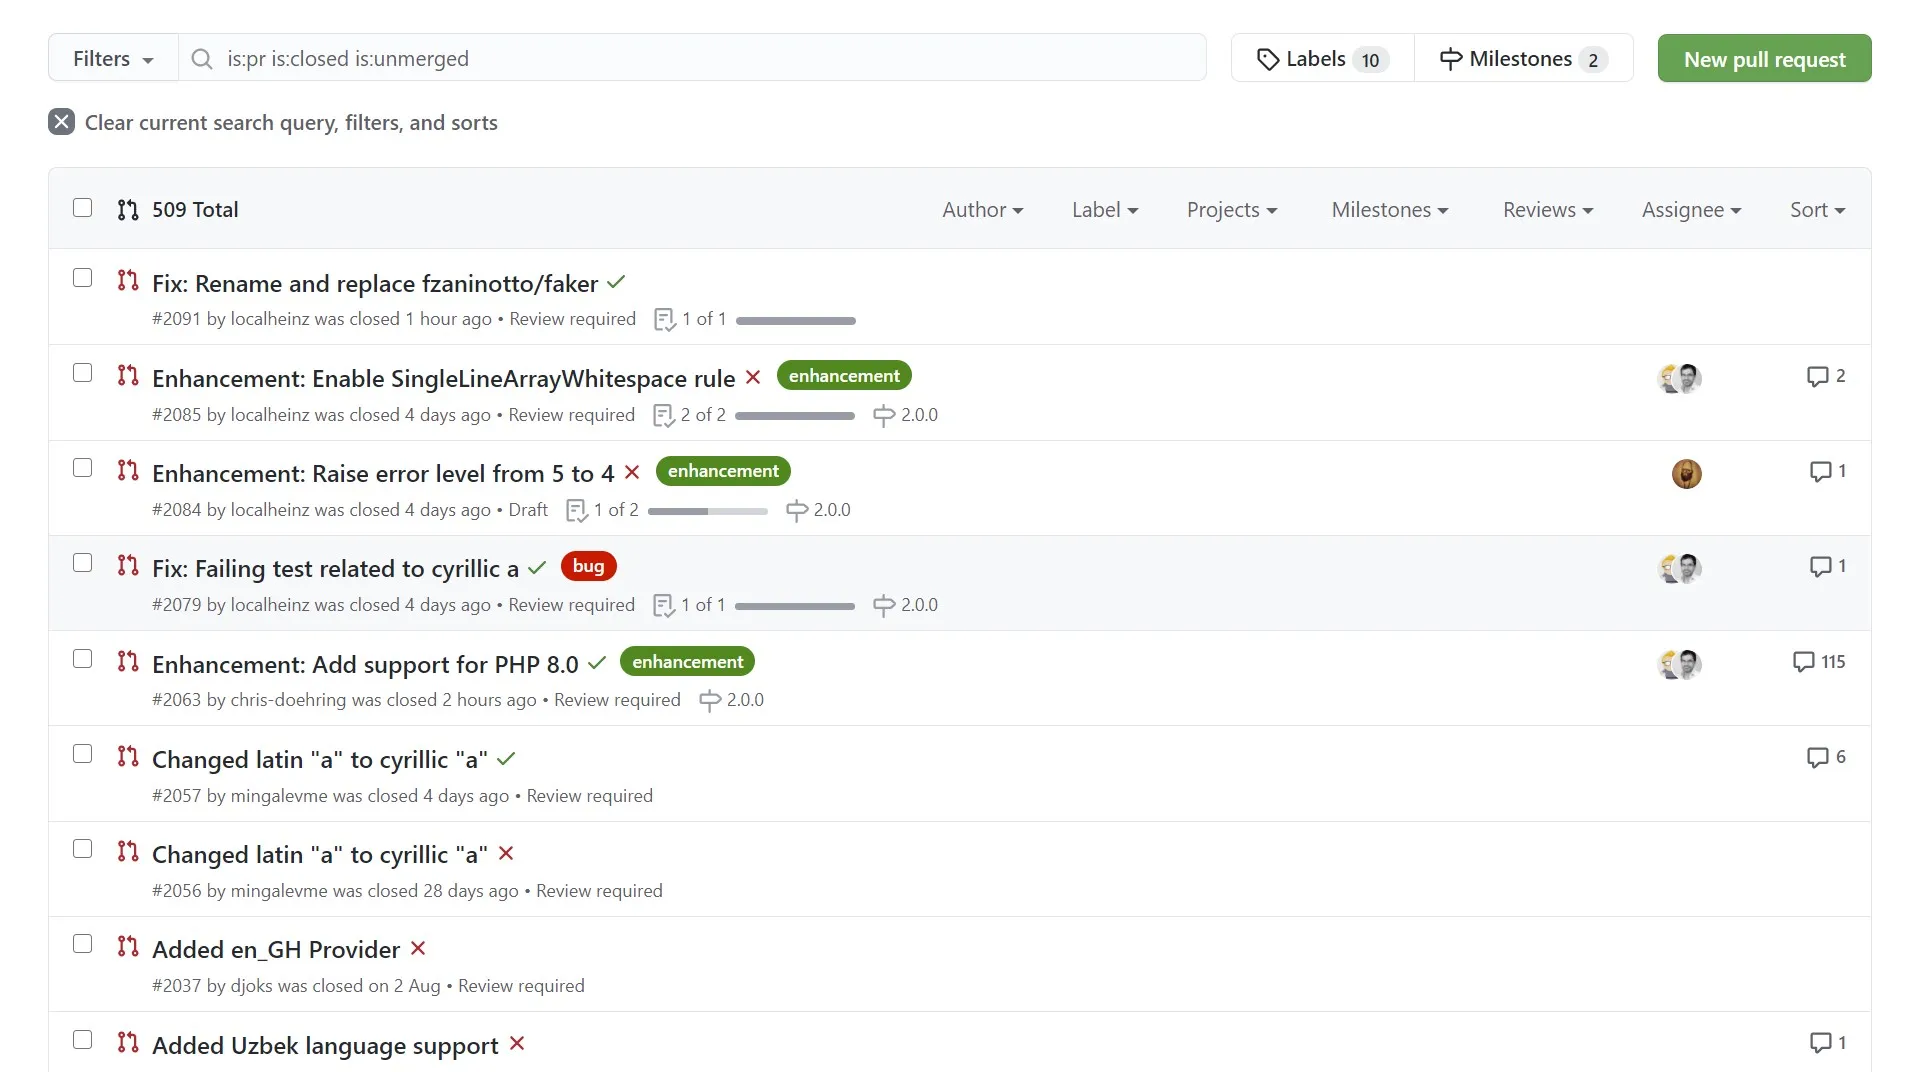This screenshot has height=1072, width=1908.
Task: Click the tasks checklist icon on PR #2091
Action: point(664,320)
